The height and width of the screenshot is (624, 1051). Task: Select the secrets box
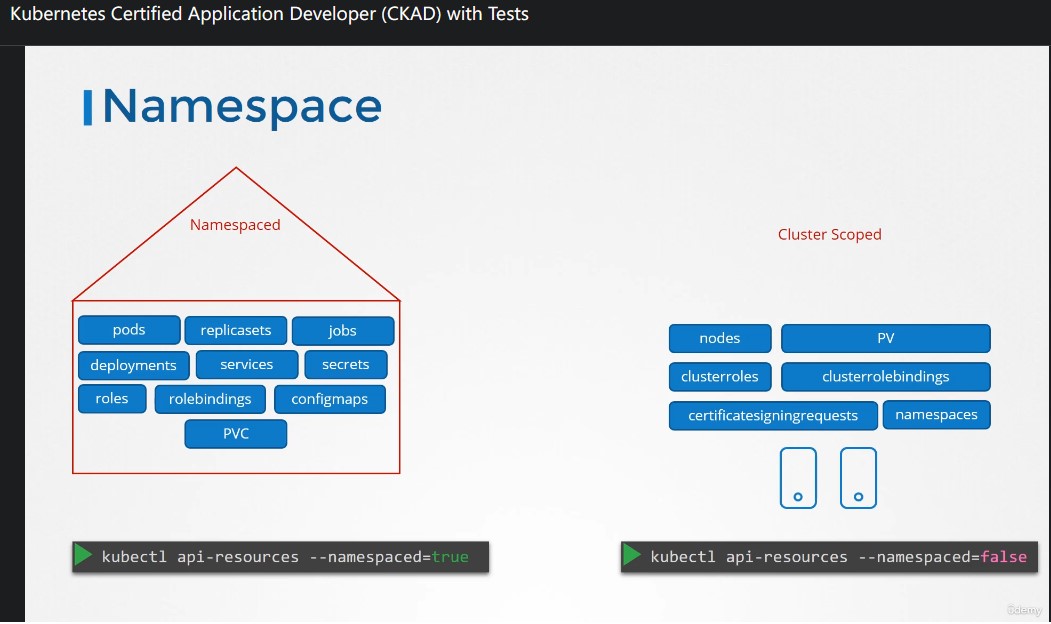(x=346, y=365)
